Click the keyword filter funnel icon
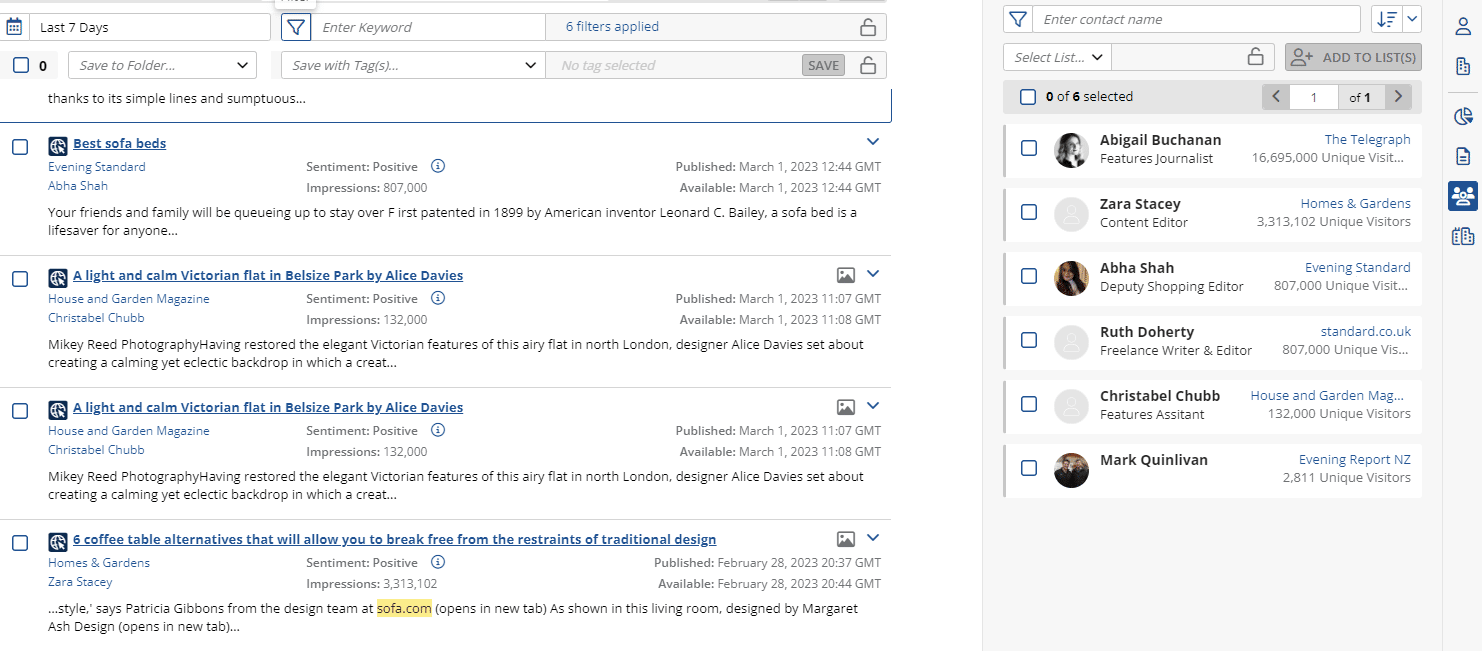1482x651 pixels. pos(296,27)
